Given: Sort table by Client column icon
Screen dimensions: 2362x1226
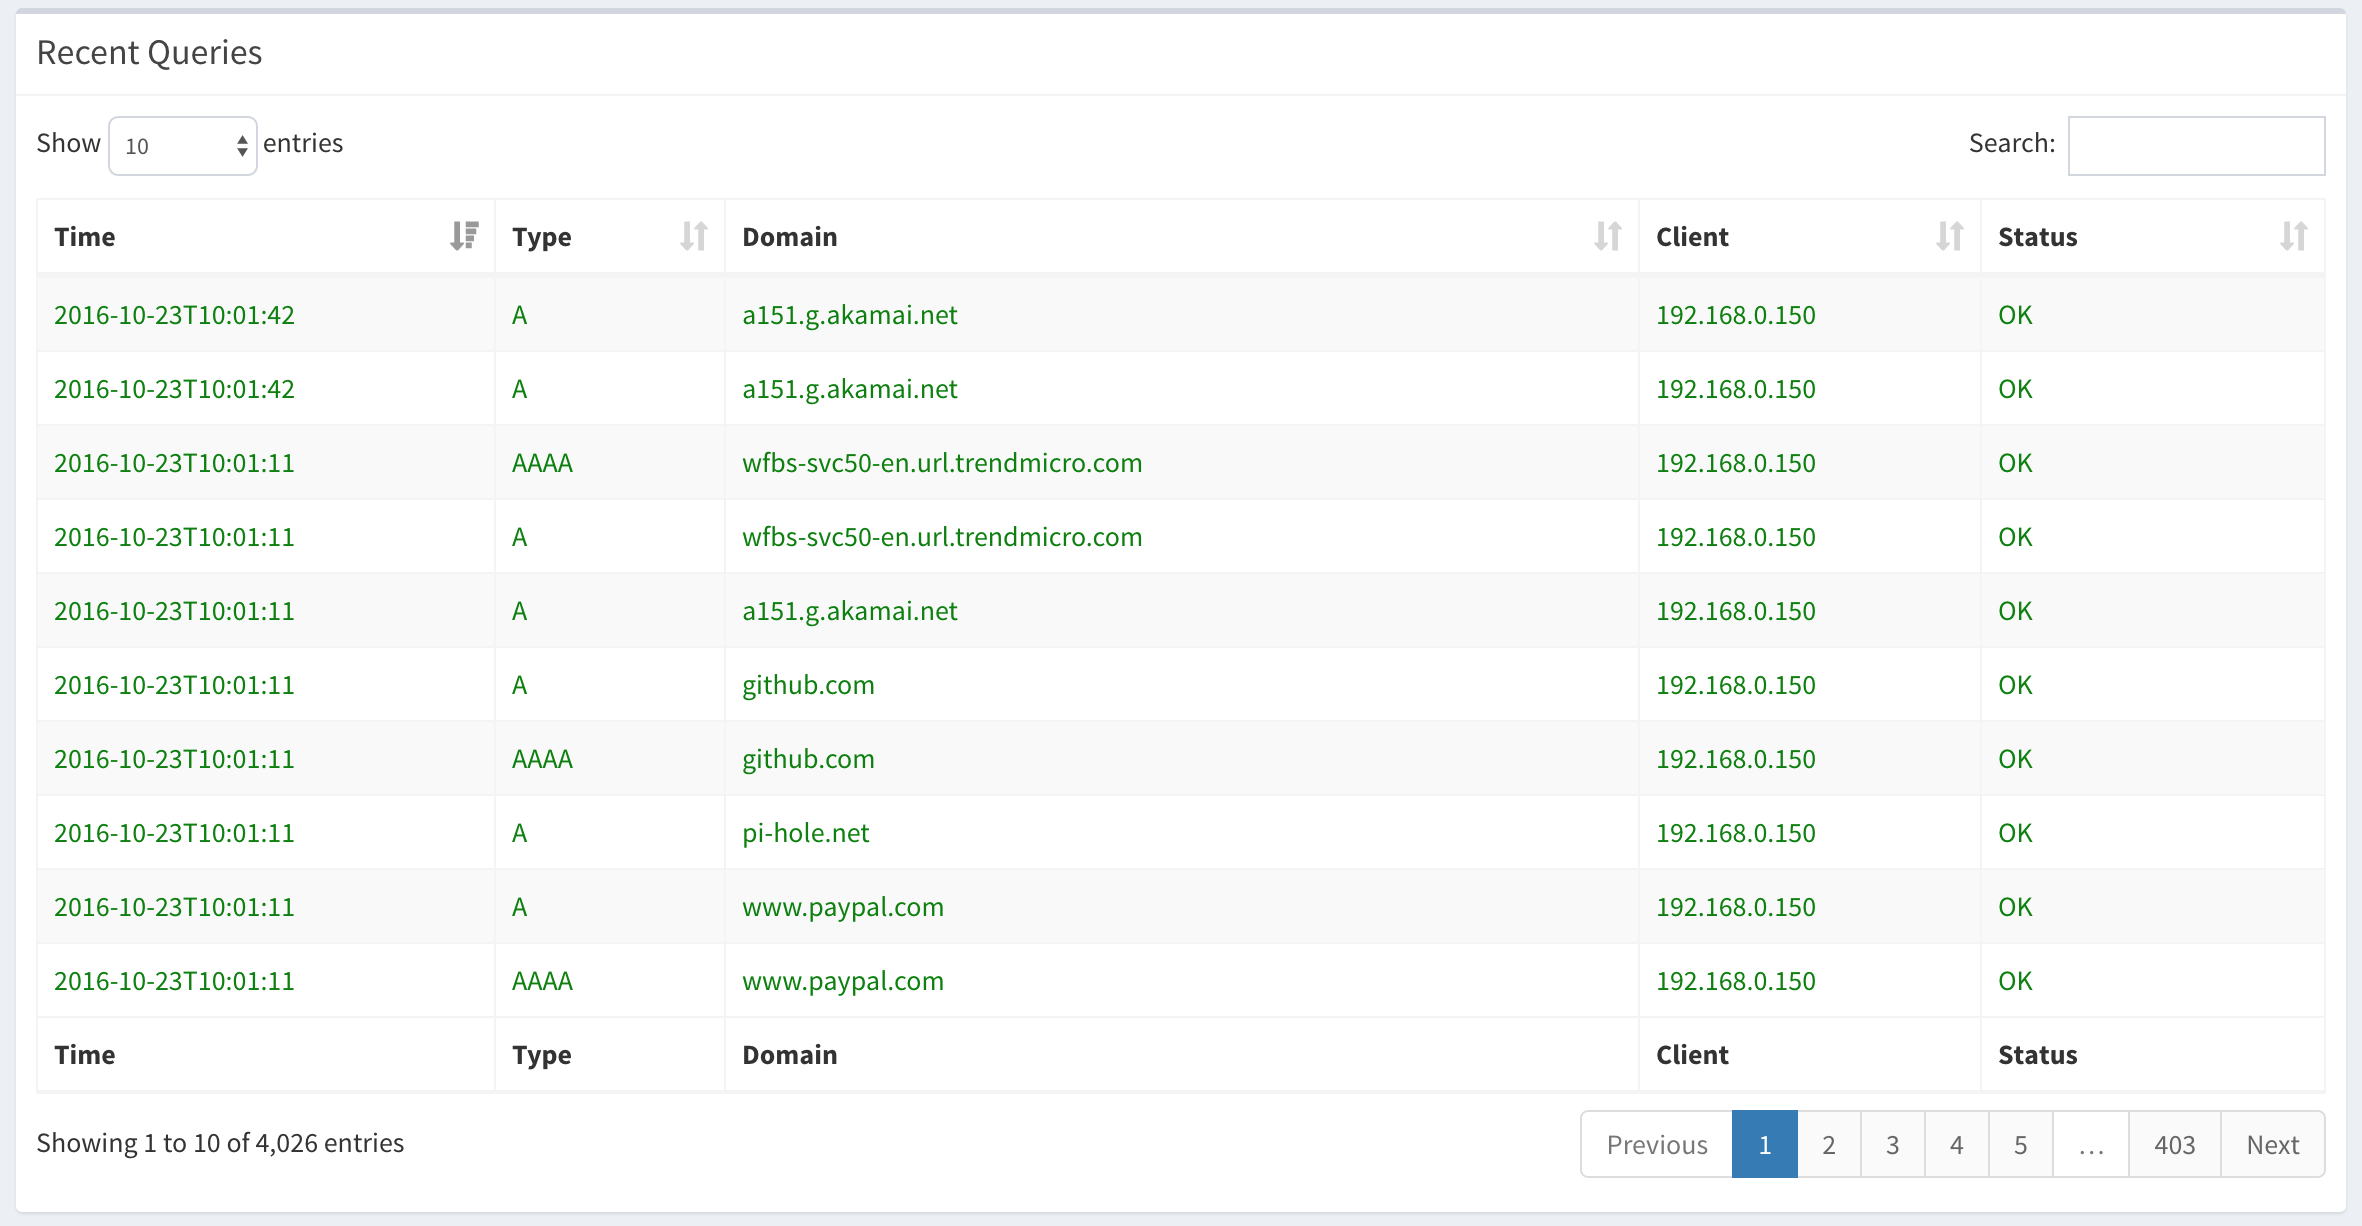Looking at the screenshot, I should pyautogui.click(x=1950, y=236).
